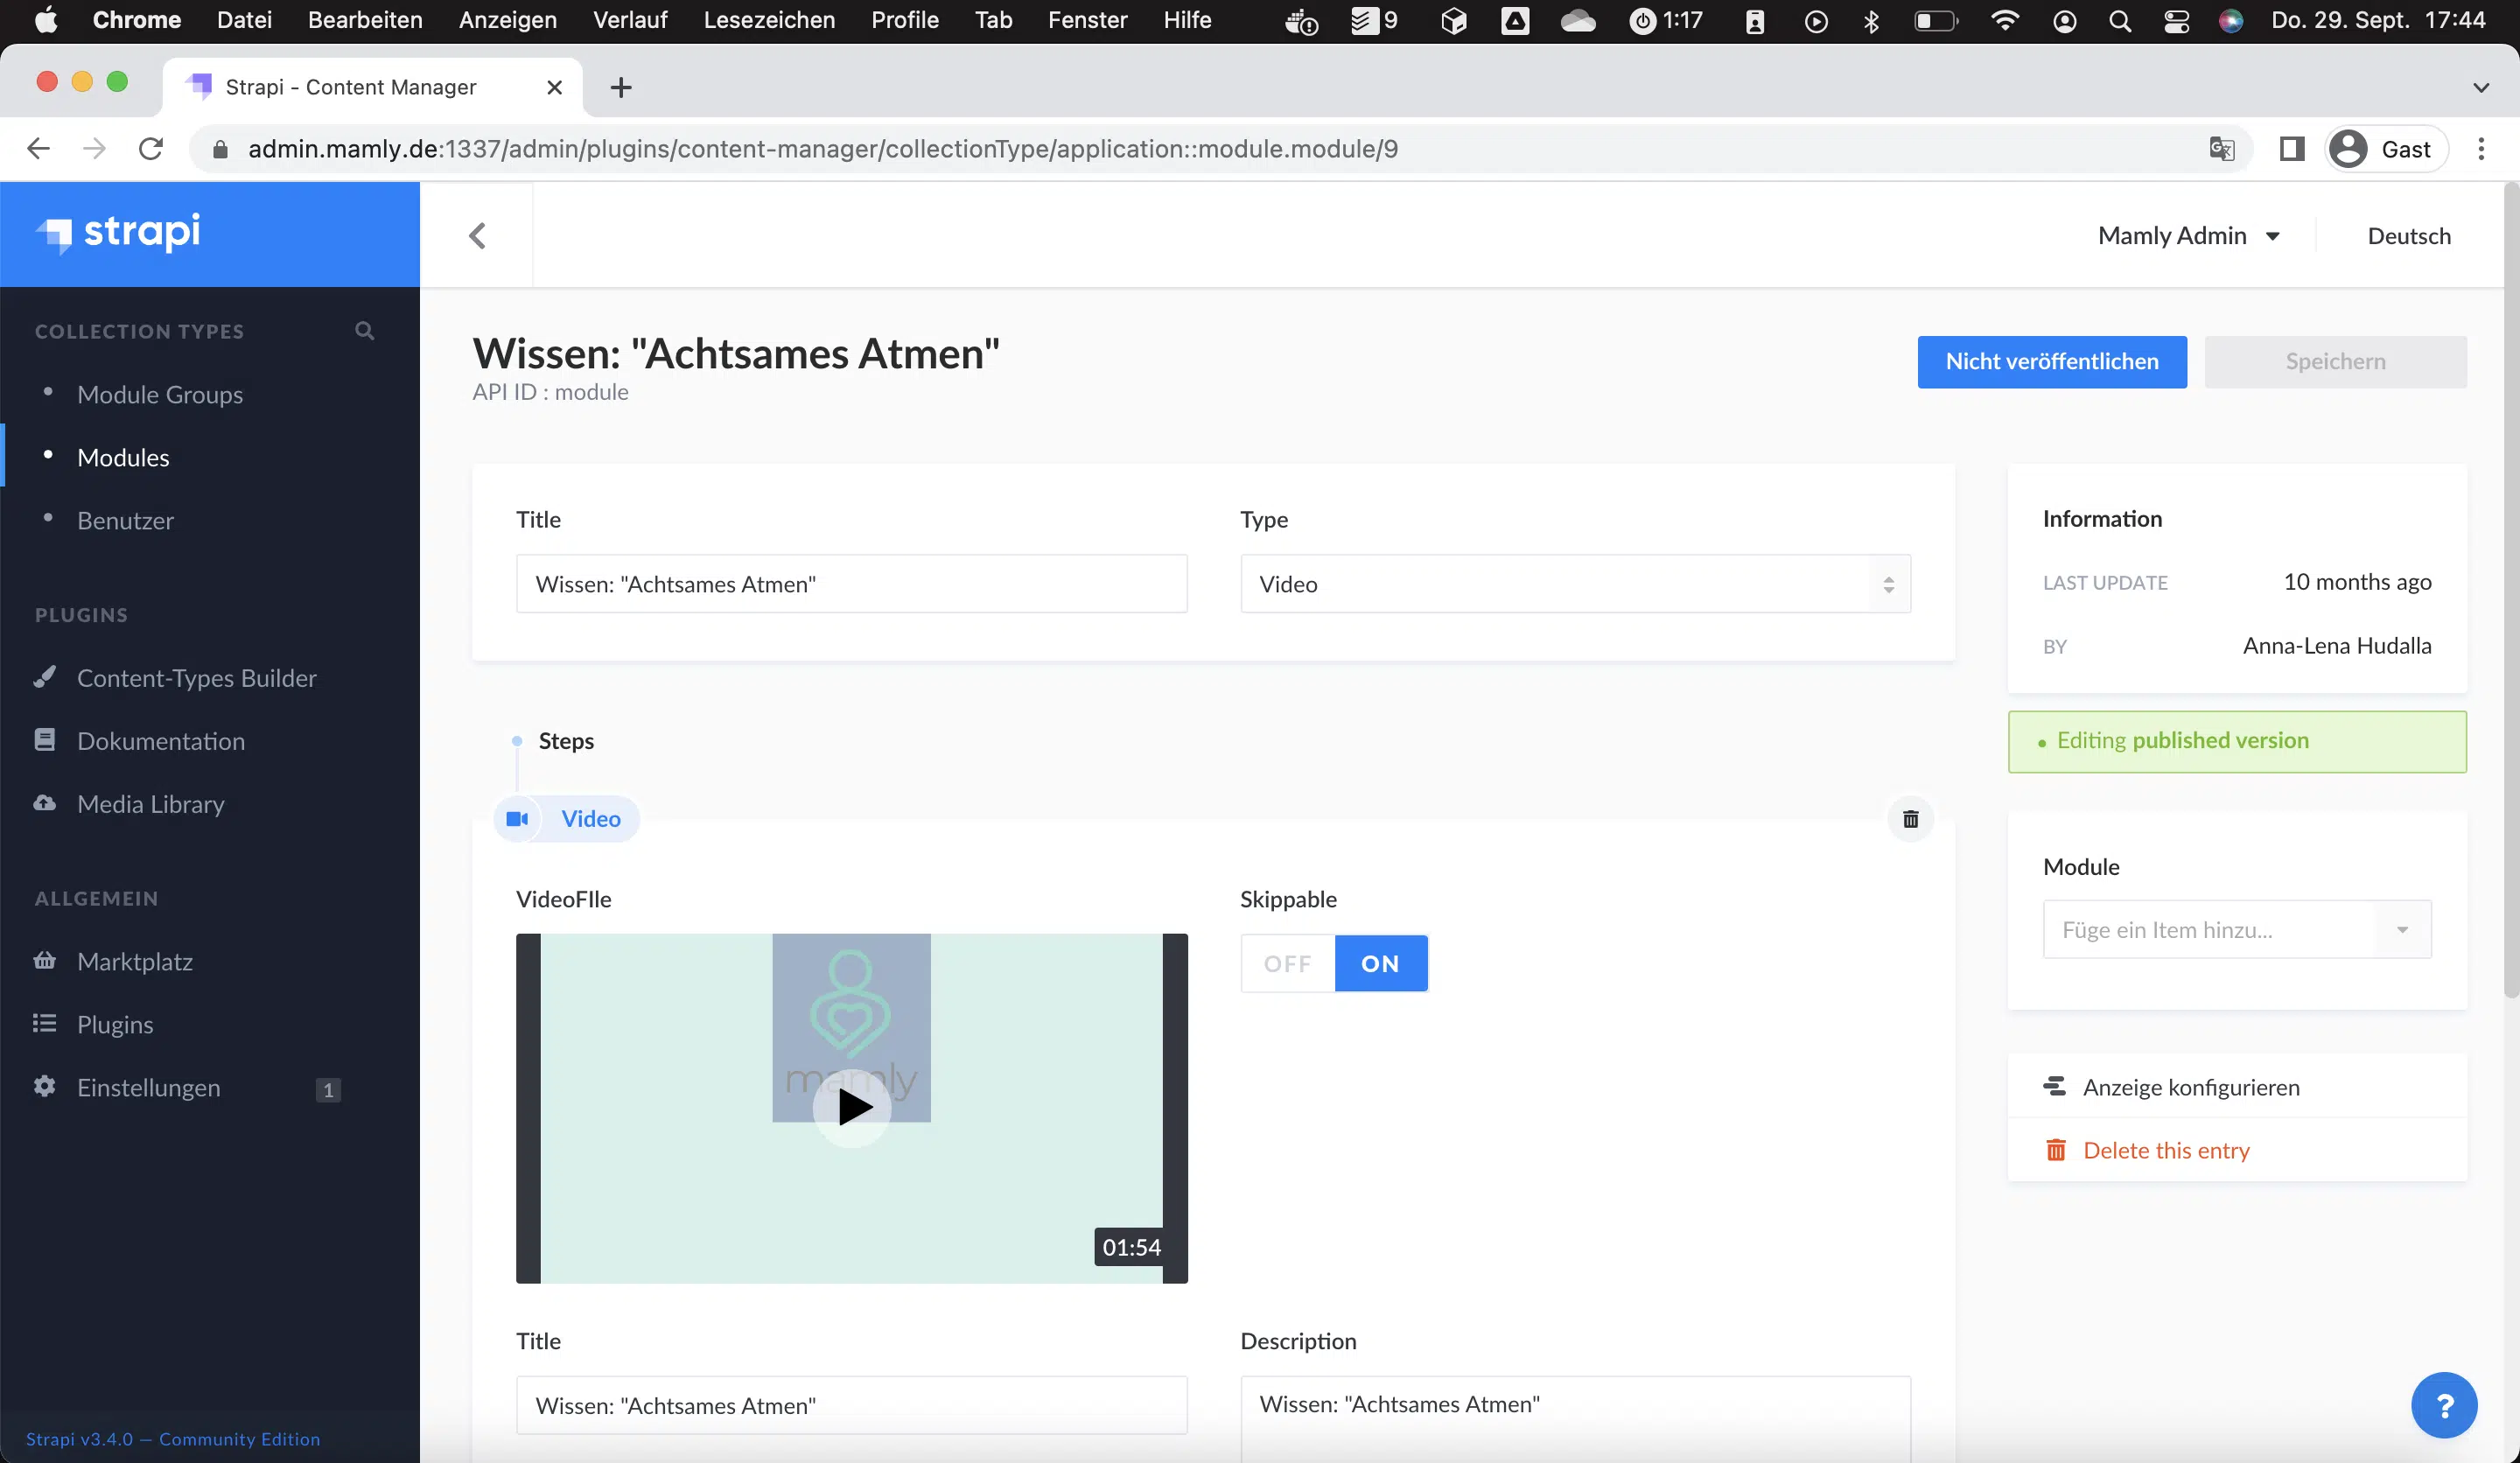
Task: Open Chrome three-dot menu
Action: click(x=2481, y=149)
